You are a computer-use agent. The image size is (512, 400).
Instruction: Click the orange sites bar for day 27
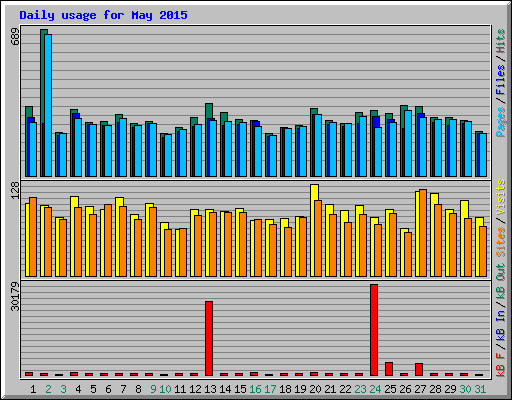point(423,233)
